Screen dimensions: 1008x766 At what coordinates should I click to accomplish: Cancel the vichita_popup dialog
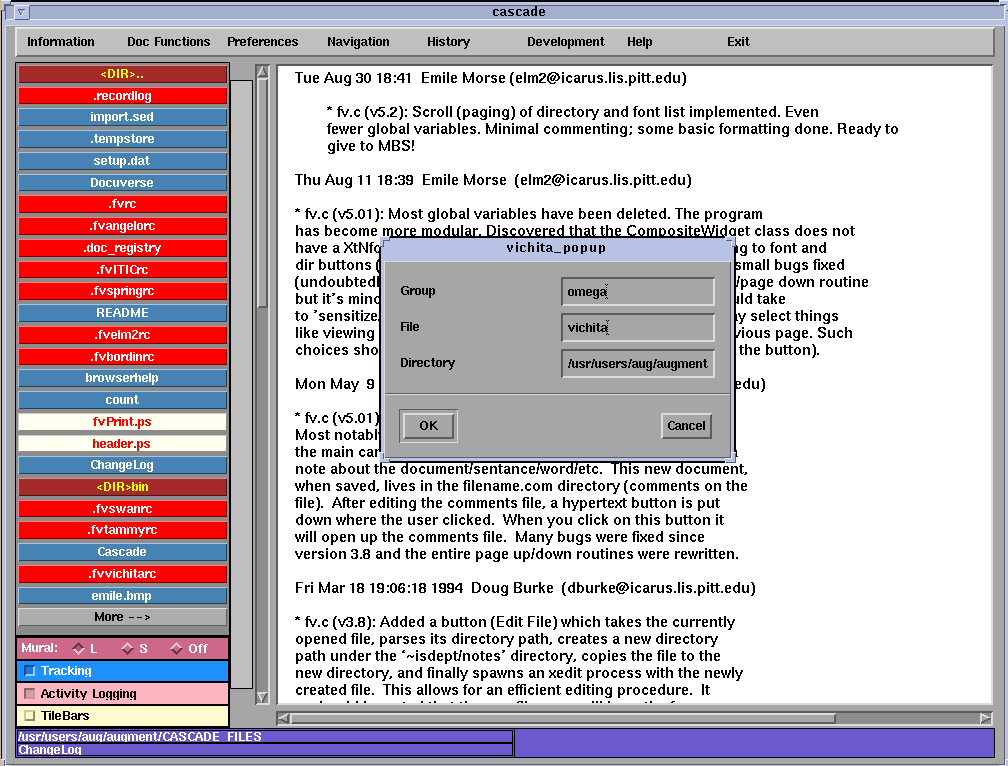pos(686,426)
